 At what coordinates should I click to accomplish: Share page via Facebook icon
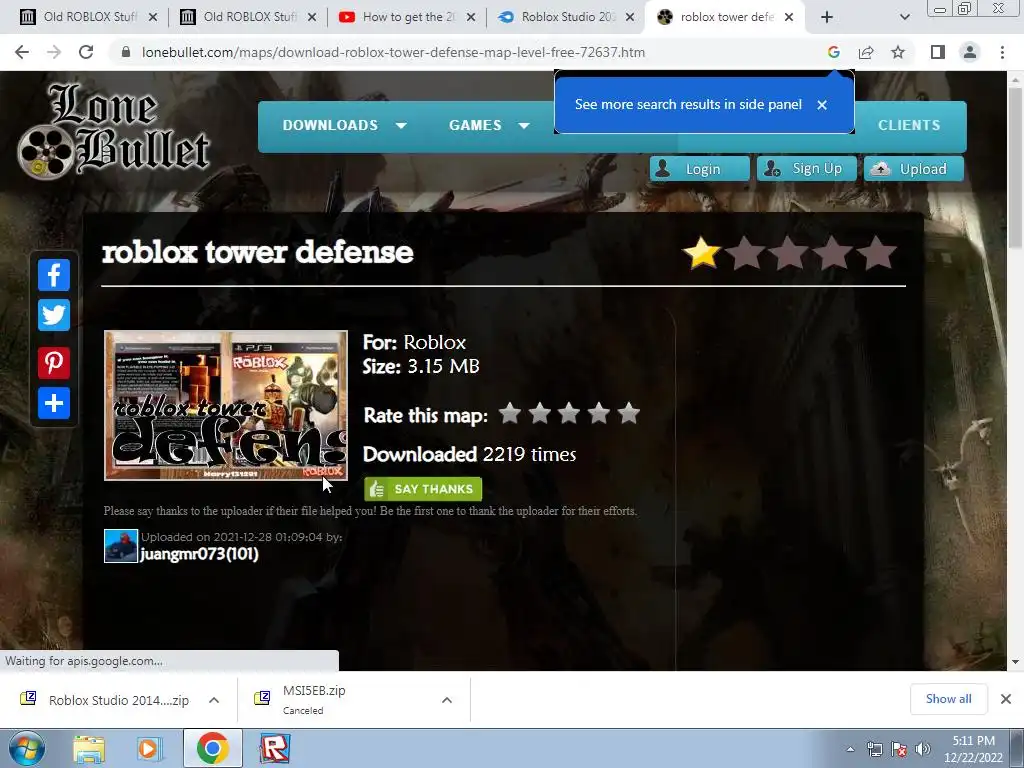54,275
